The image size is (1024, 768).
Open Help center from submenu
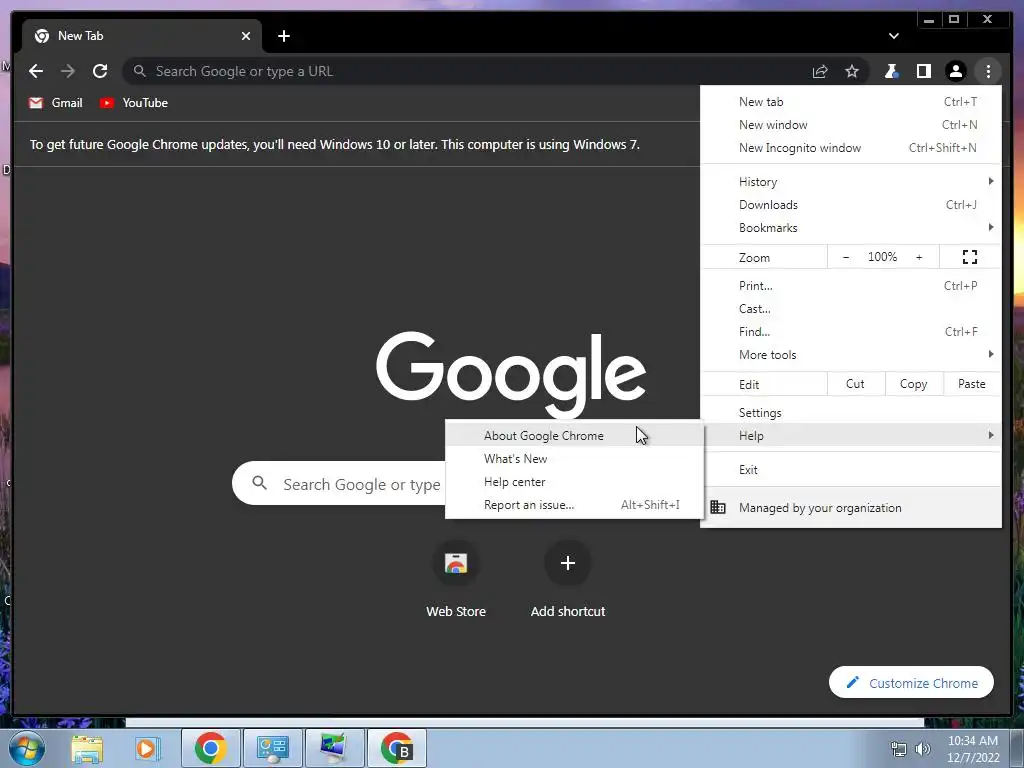pyautogui.click(x=575, y=482)
